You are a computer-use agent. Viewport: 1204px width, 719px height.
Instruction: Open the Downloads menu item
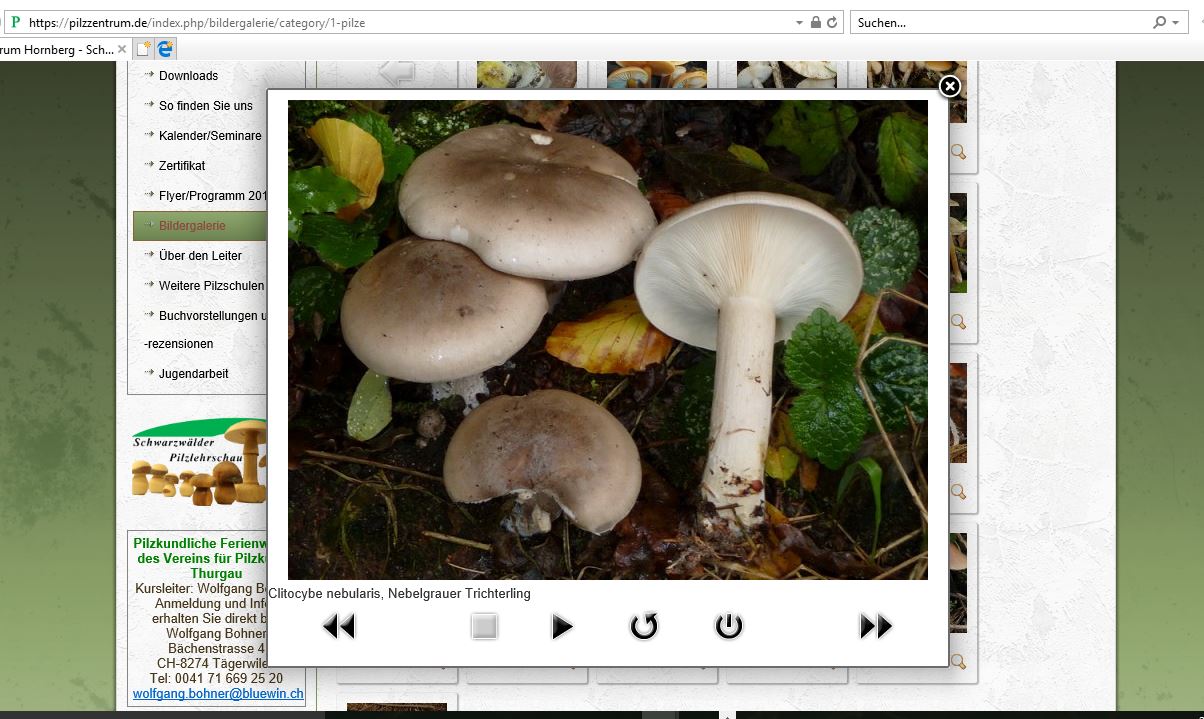click(x=188, y=76)
